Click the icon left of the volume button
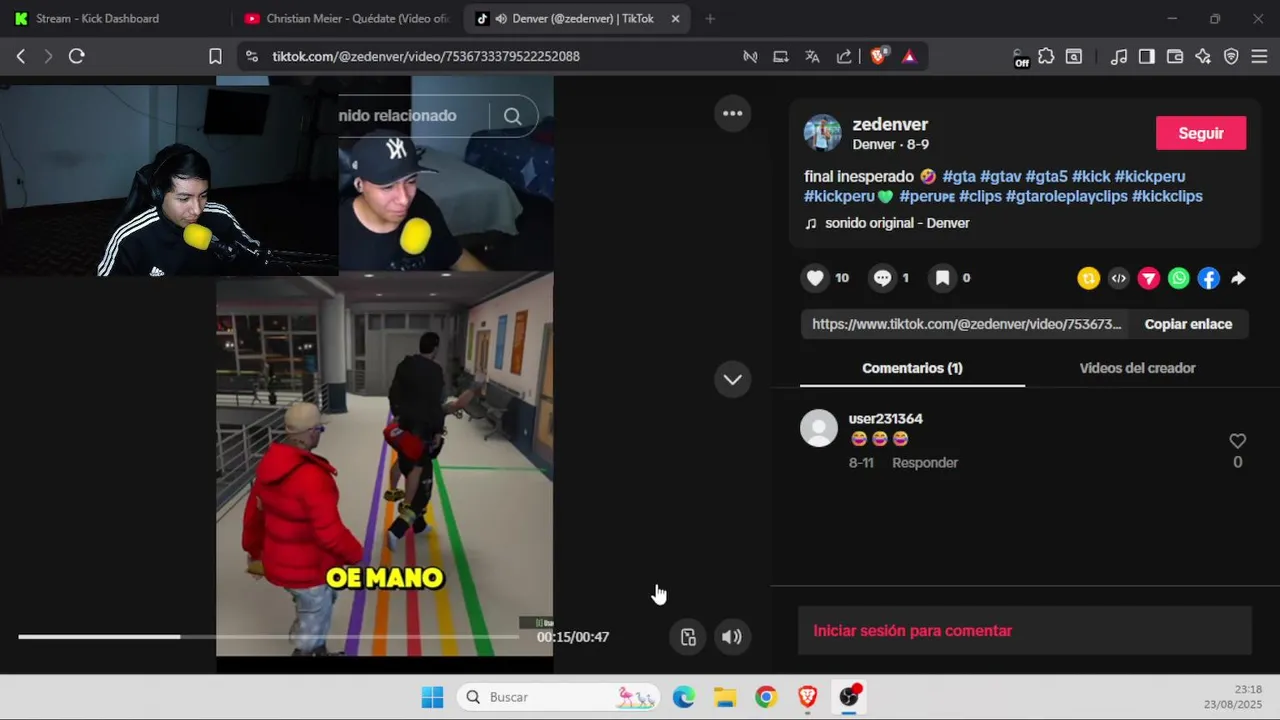Image resolution: width=1280 pixels, height=720 pixels. pyautogui.click(x=688, y=637)
